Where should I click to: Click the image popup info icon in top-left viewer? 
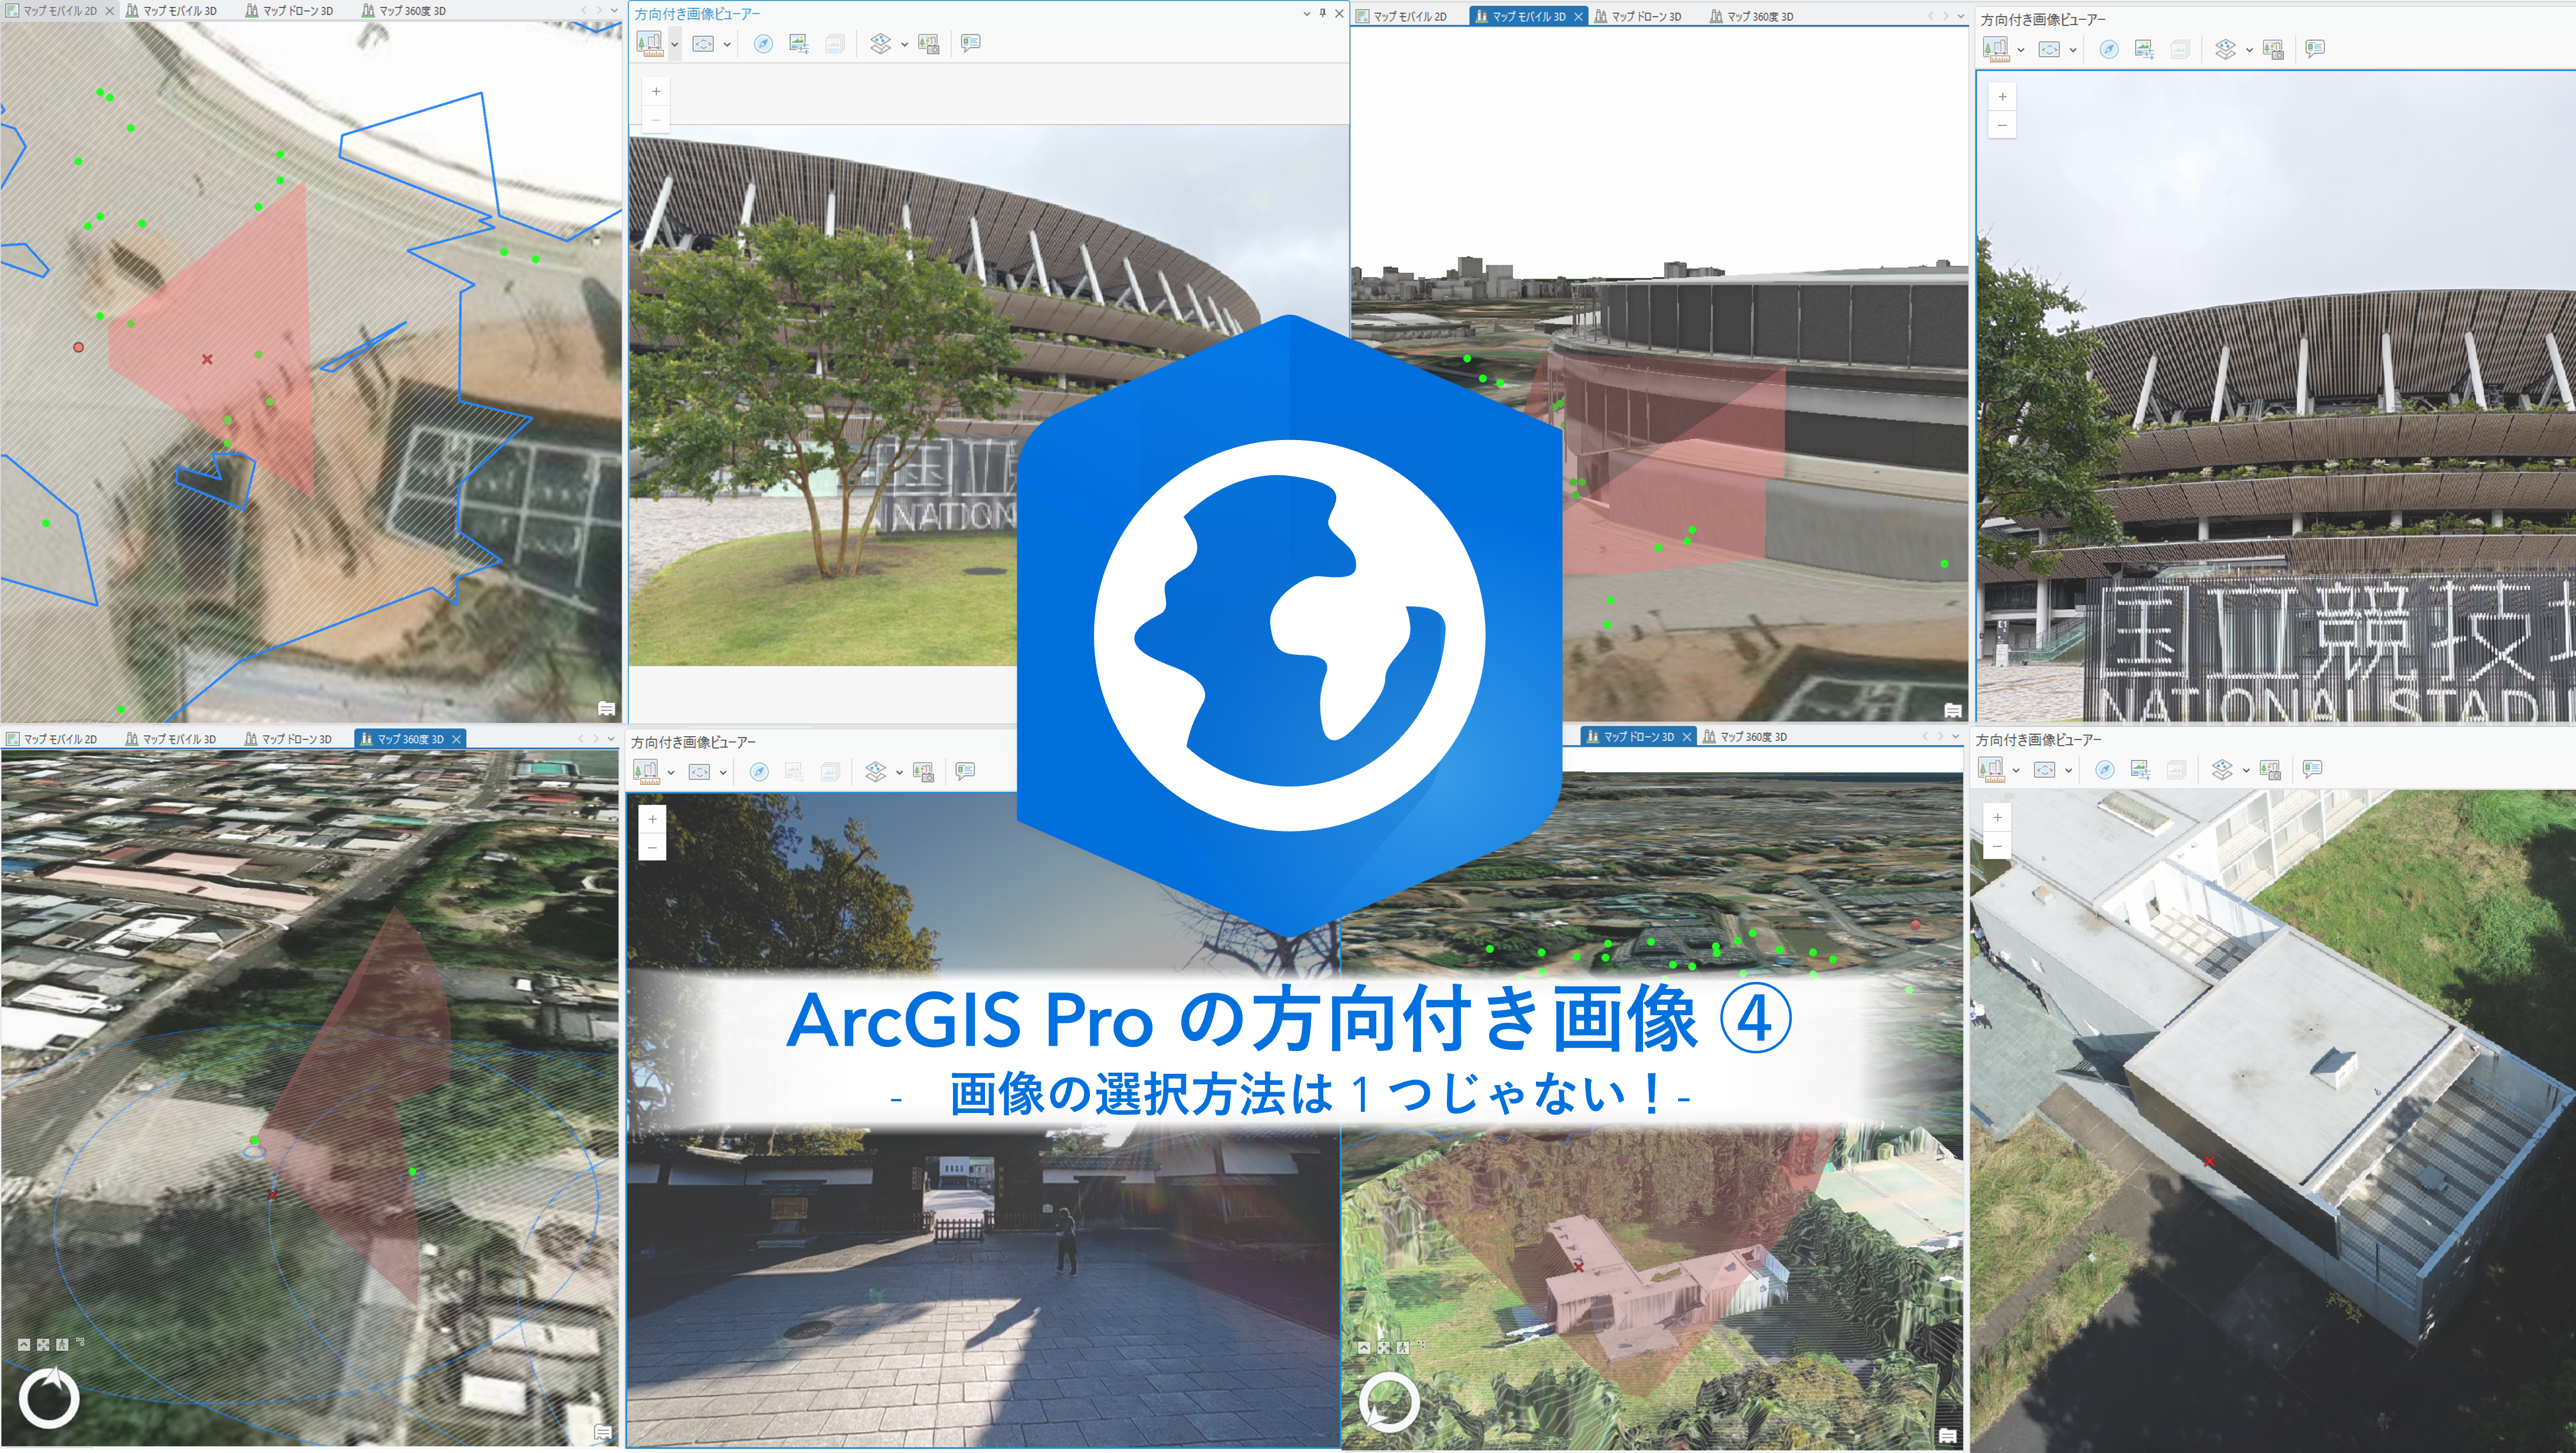[970, 43]
